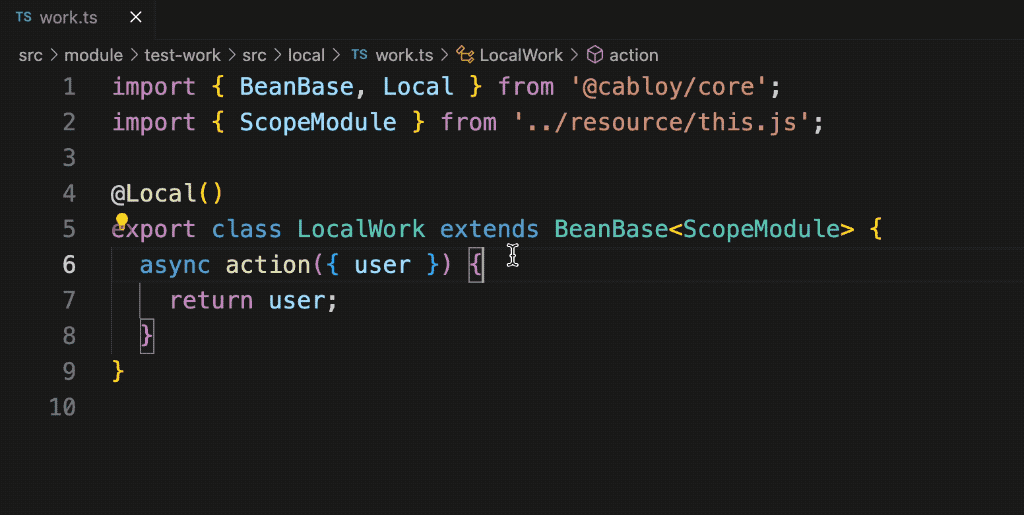This screenshot has height=515, width=1024.
Task: Click line number 2 in the gutter
Action: pyautogui.click(x=69, y=122)
